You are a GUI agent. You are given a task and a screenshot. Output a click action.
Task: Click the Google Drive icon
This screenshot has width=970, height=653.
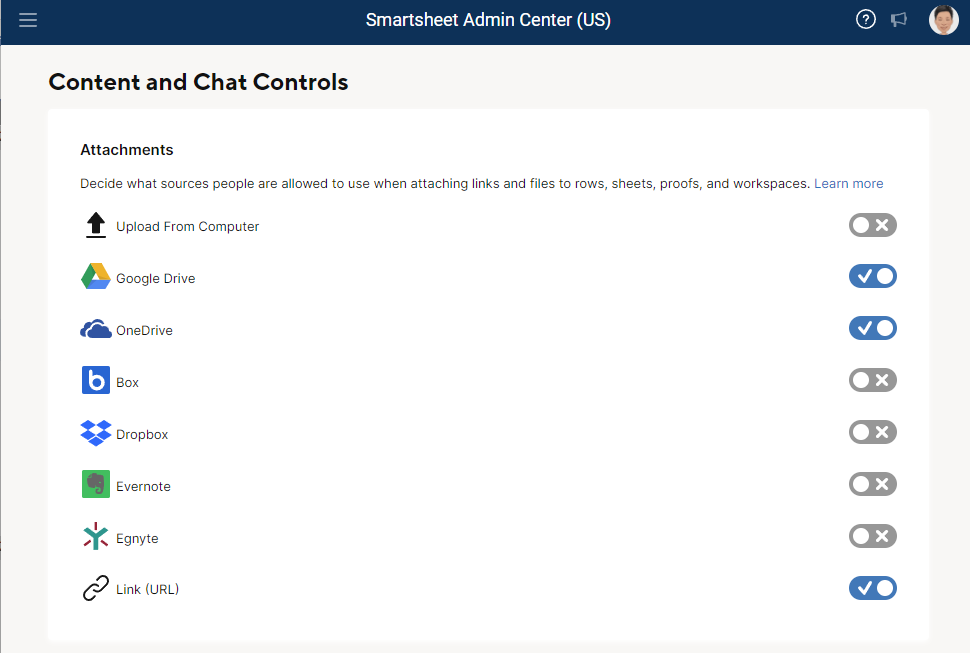tap(95, 277)
